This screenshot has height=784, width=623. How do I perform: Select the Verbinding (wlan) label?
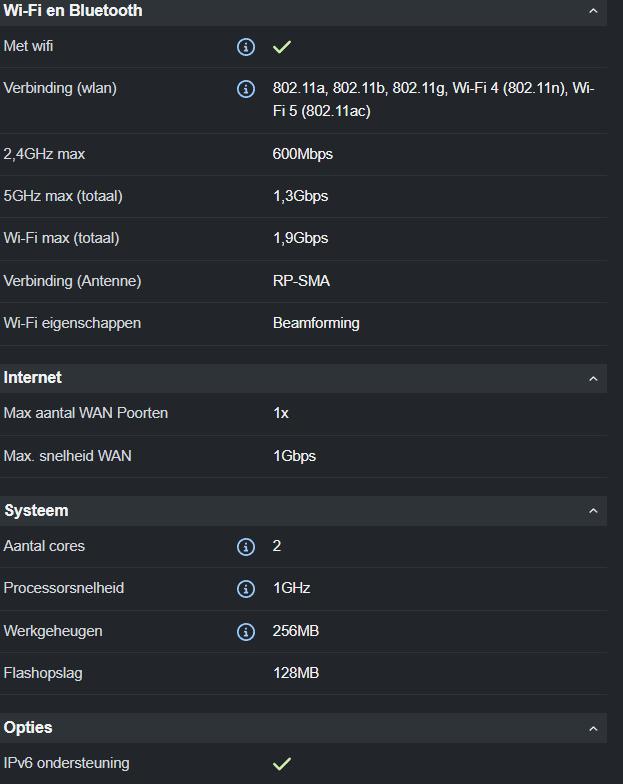[60, 88]
